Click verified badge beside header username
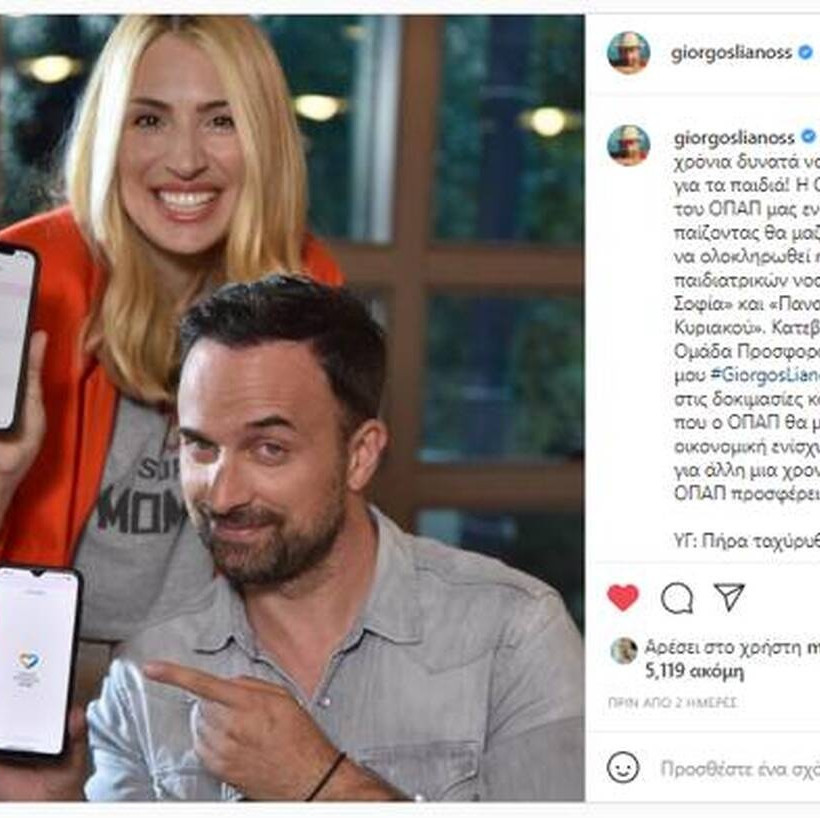 pyautogui.click(x=805, y=52)
